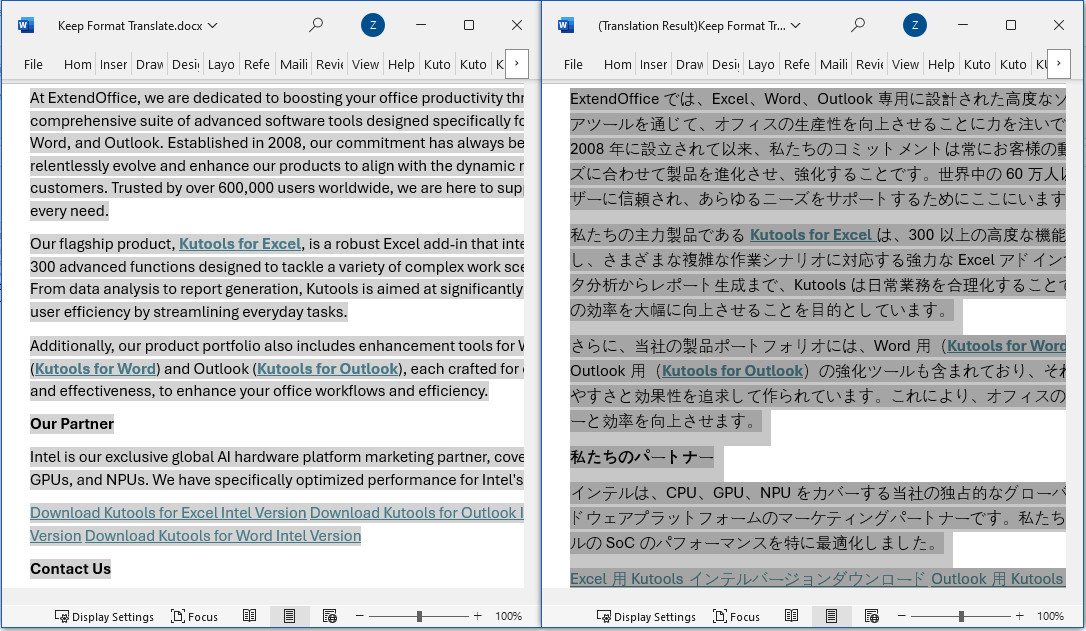The width and height of the screenshot is (1086, 631).
Task: Switch to Read Mode in right window
Action: pos(791,616)
